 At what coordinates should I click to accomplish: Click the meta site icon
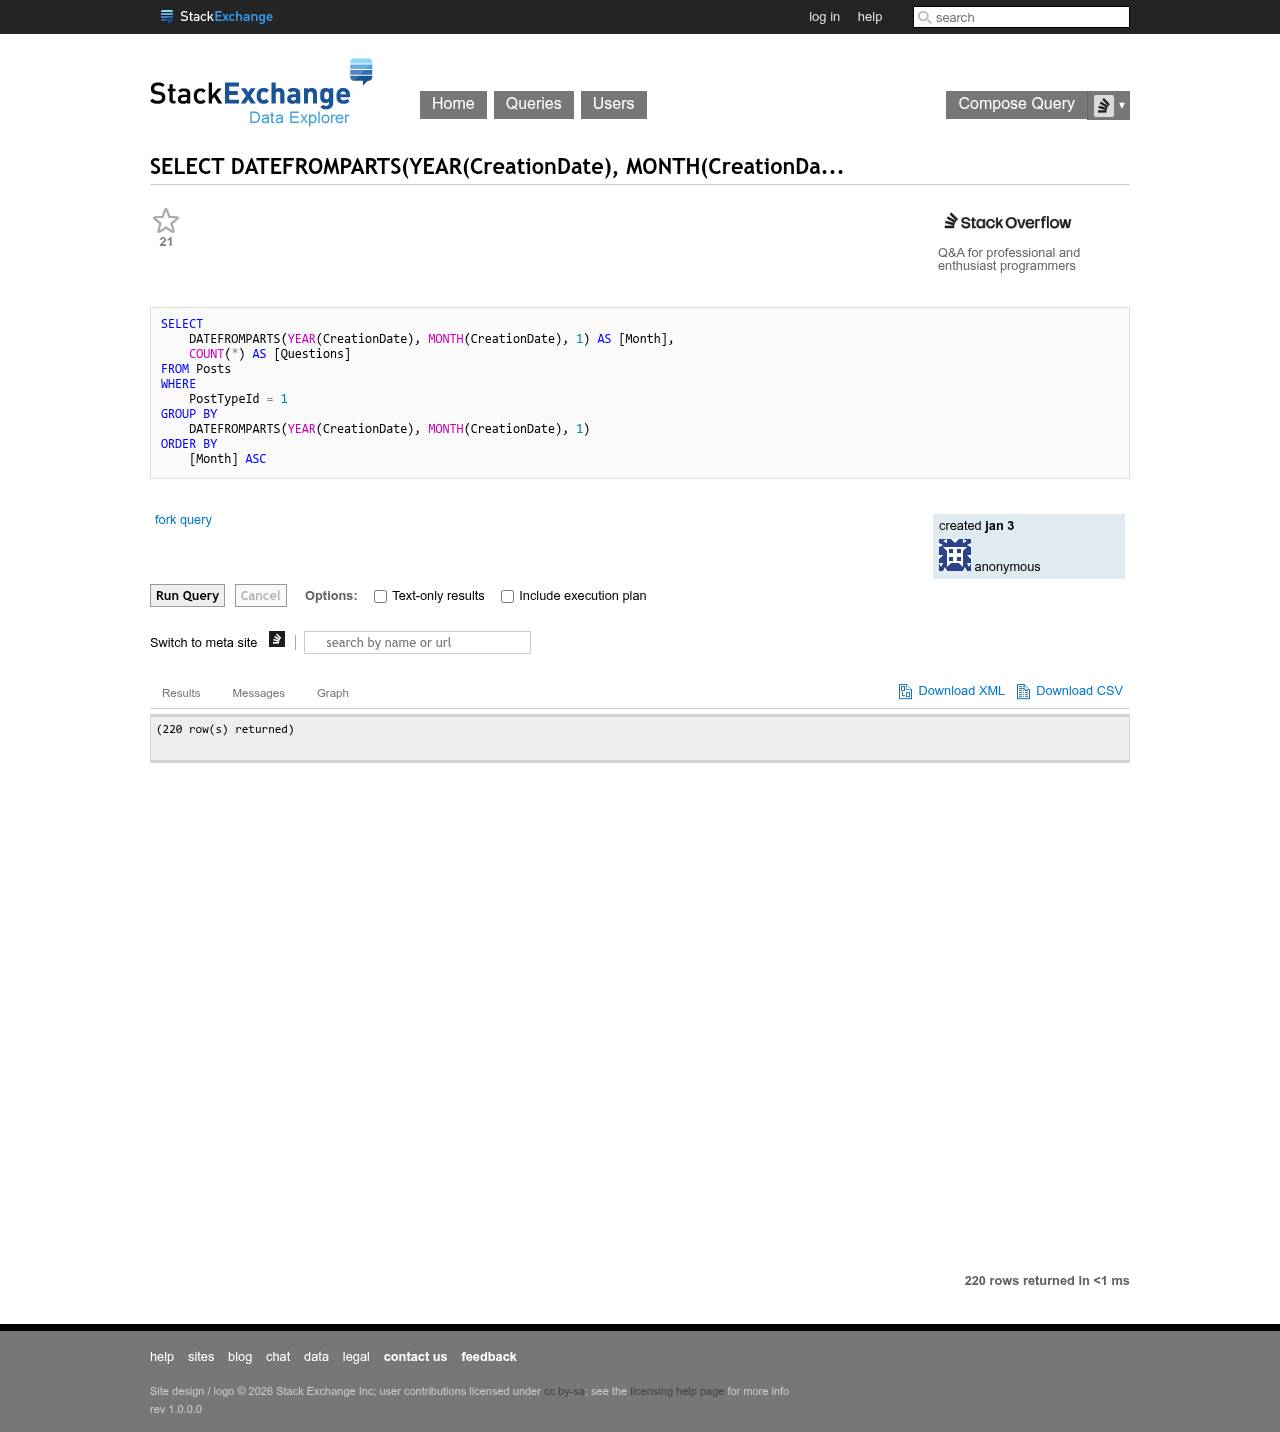point(277,639)
